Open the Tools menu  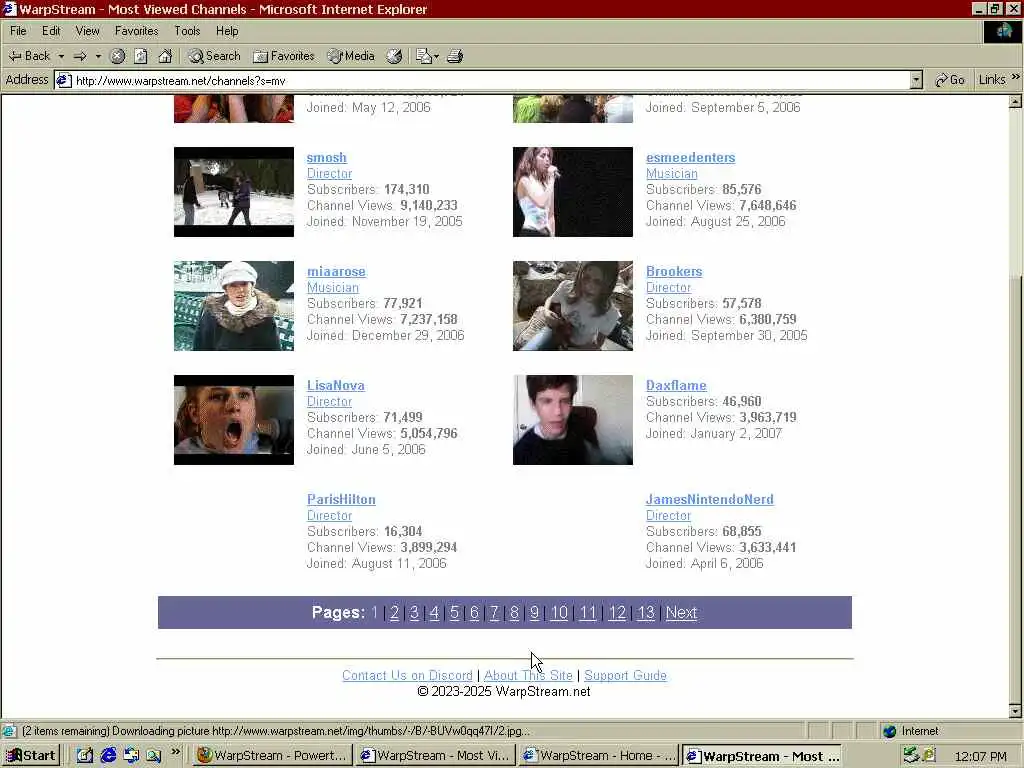[187, 31]
